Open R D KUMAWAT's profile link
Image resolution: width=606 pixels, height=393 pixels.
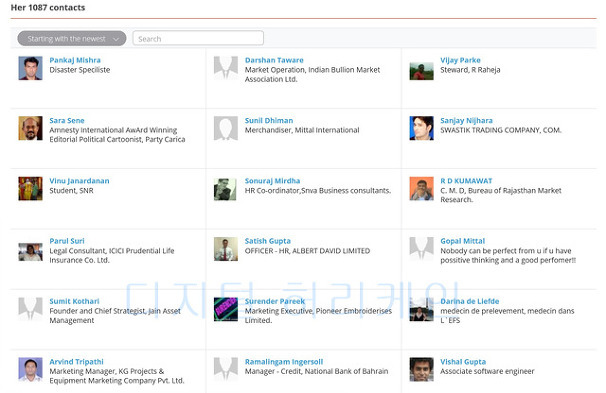(x=466, y=181)
